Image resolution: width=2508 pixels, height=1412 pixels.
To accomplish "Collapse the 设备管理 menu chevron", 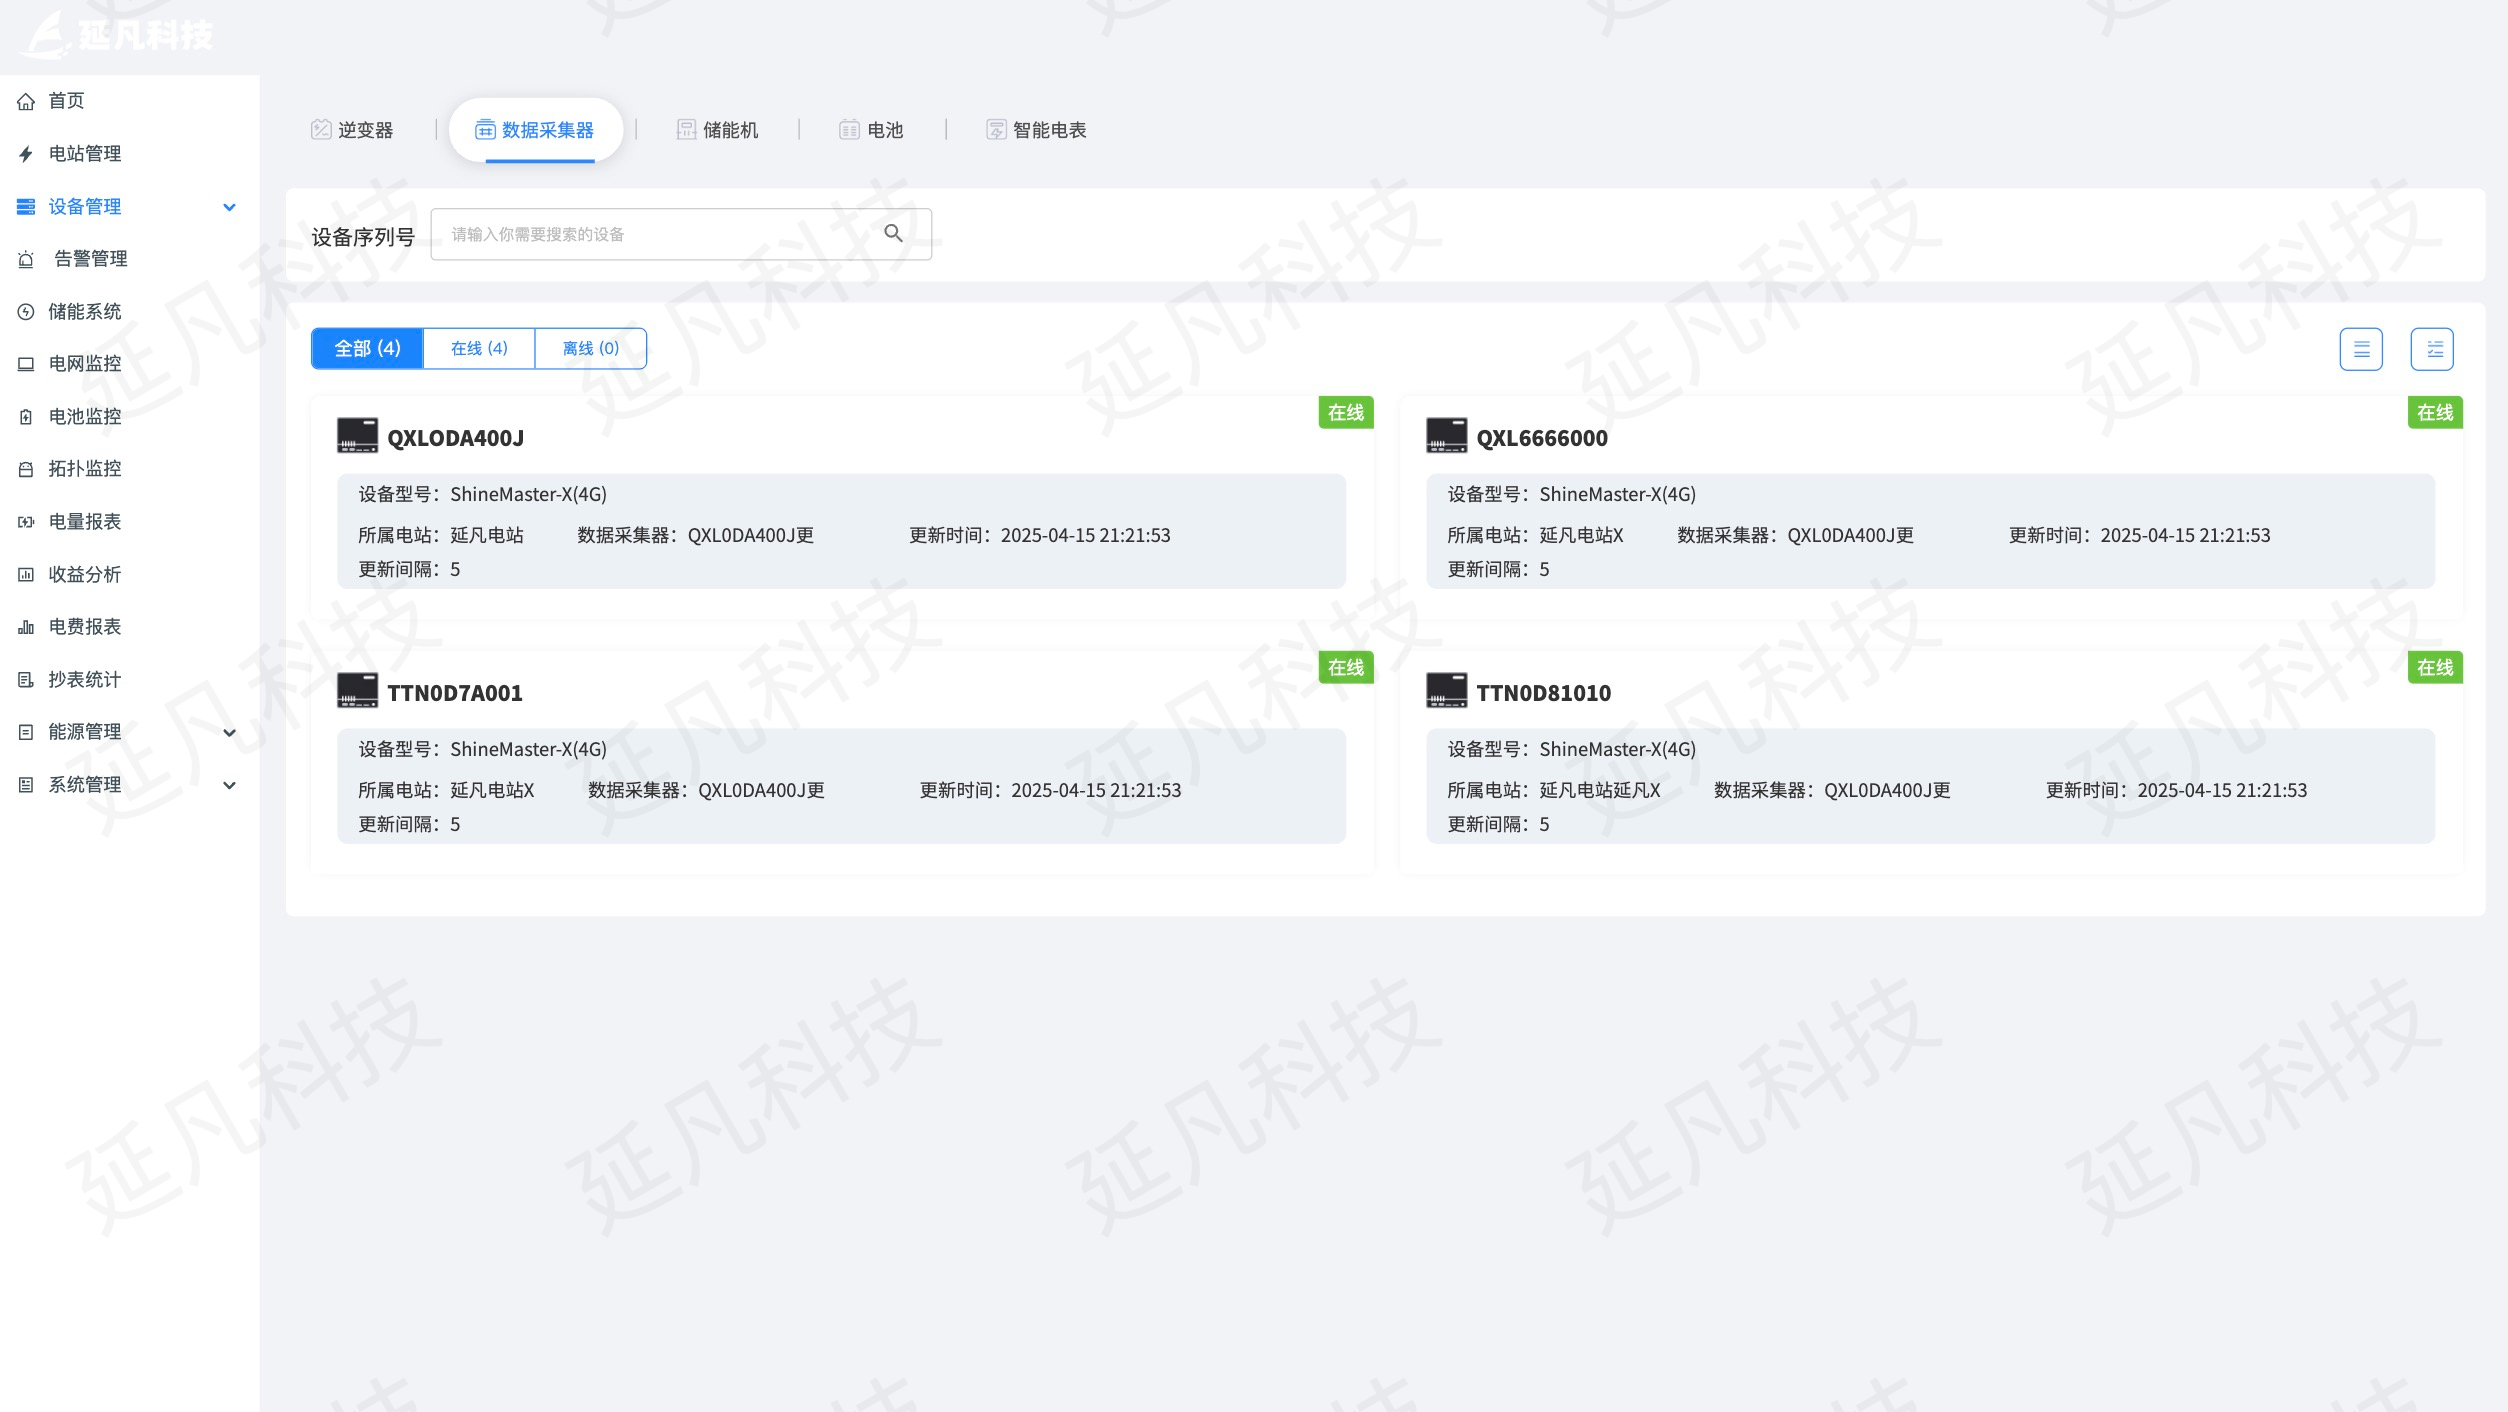I will tap(229, 207).
